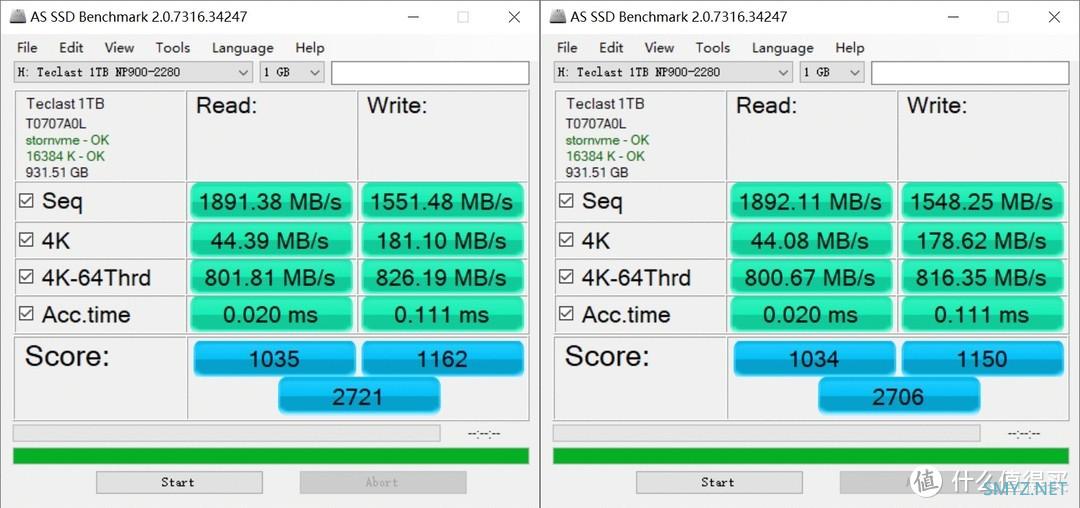
Task: Select Seq read 1891.38 MB/s result
Action: (x=271, y=202)
